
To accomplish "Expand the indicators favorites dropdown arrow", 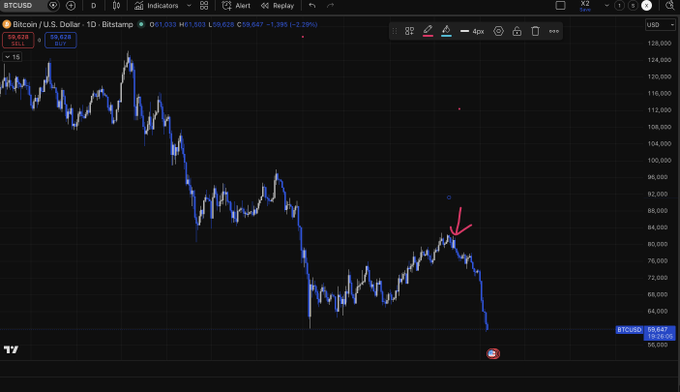I will pos(189,6).
